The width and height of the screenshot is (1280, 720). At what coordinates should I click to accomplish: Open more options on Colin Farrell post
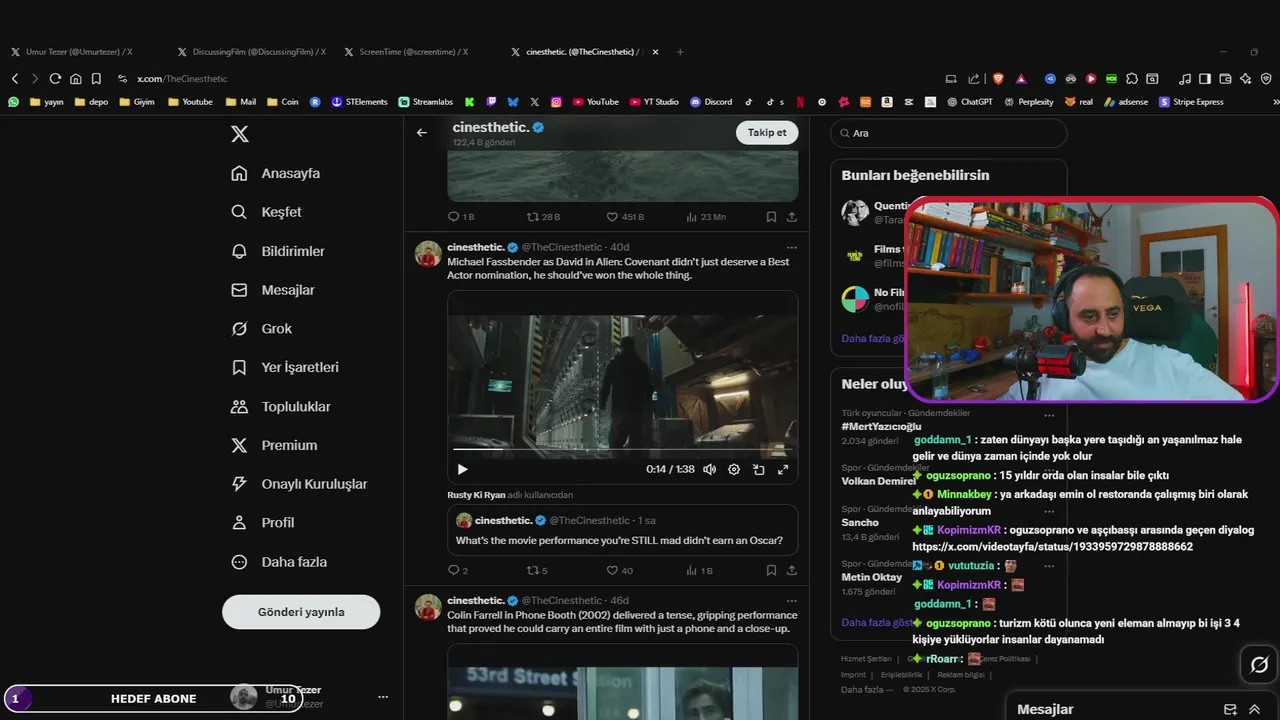pyautogui.click(x=792, y=600)
